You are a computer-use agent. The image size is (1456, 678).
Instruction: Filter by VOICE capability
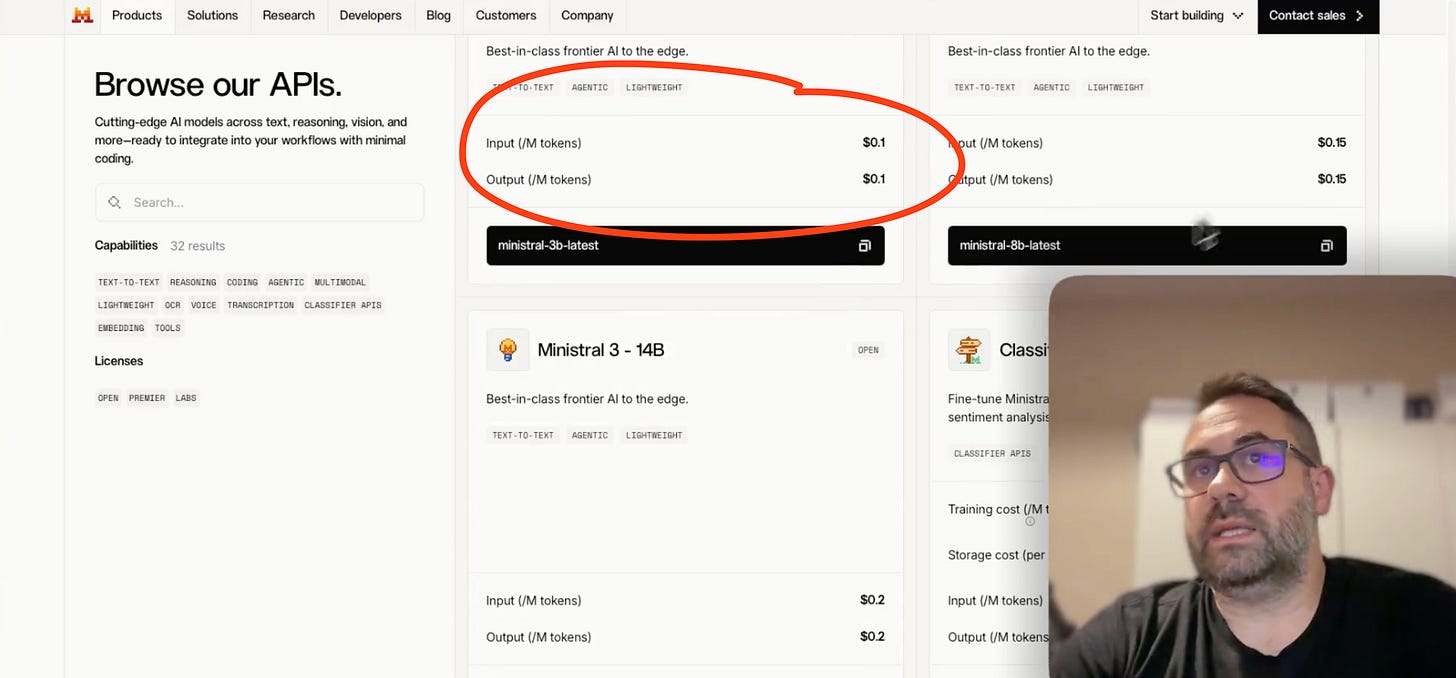click(204, 305)
